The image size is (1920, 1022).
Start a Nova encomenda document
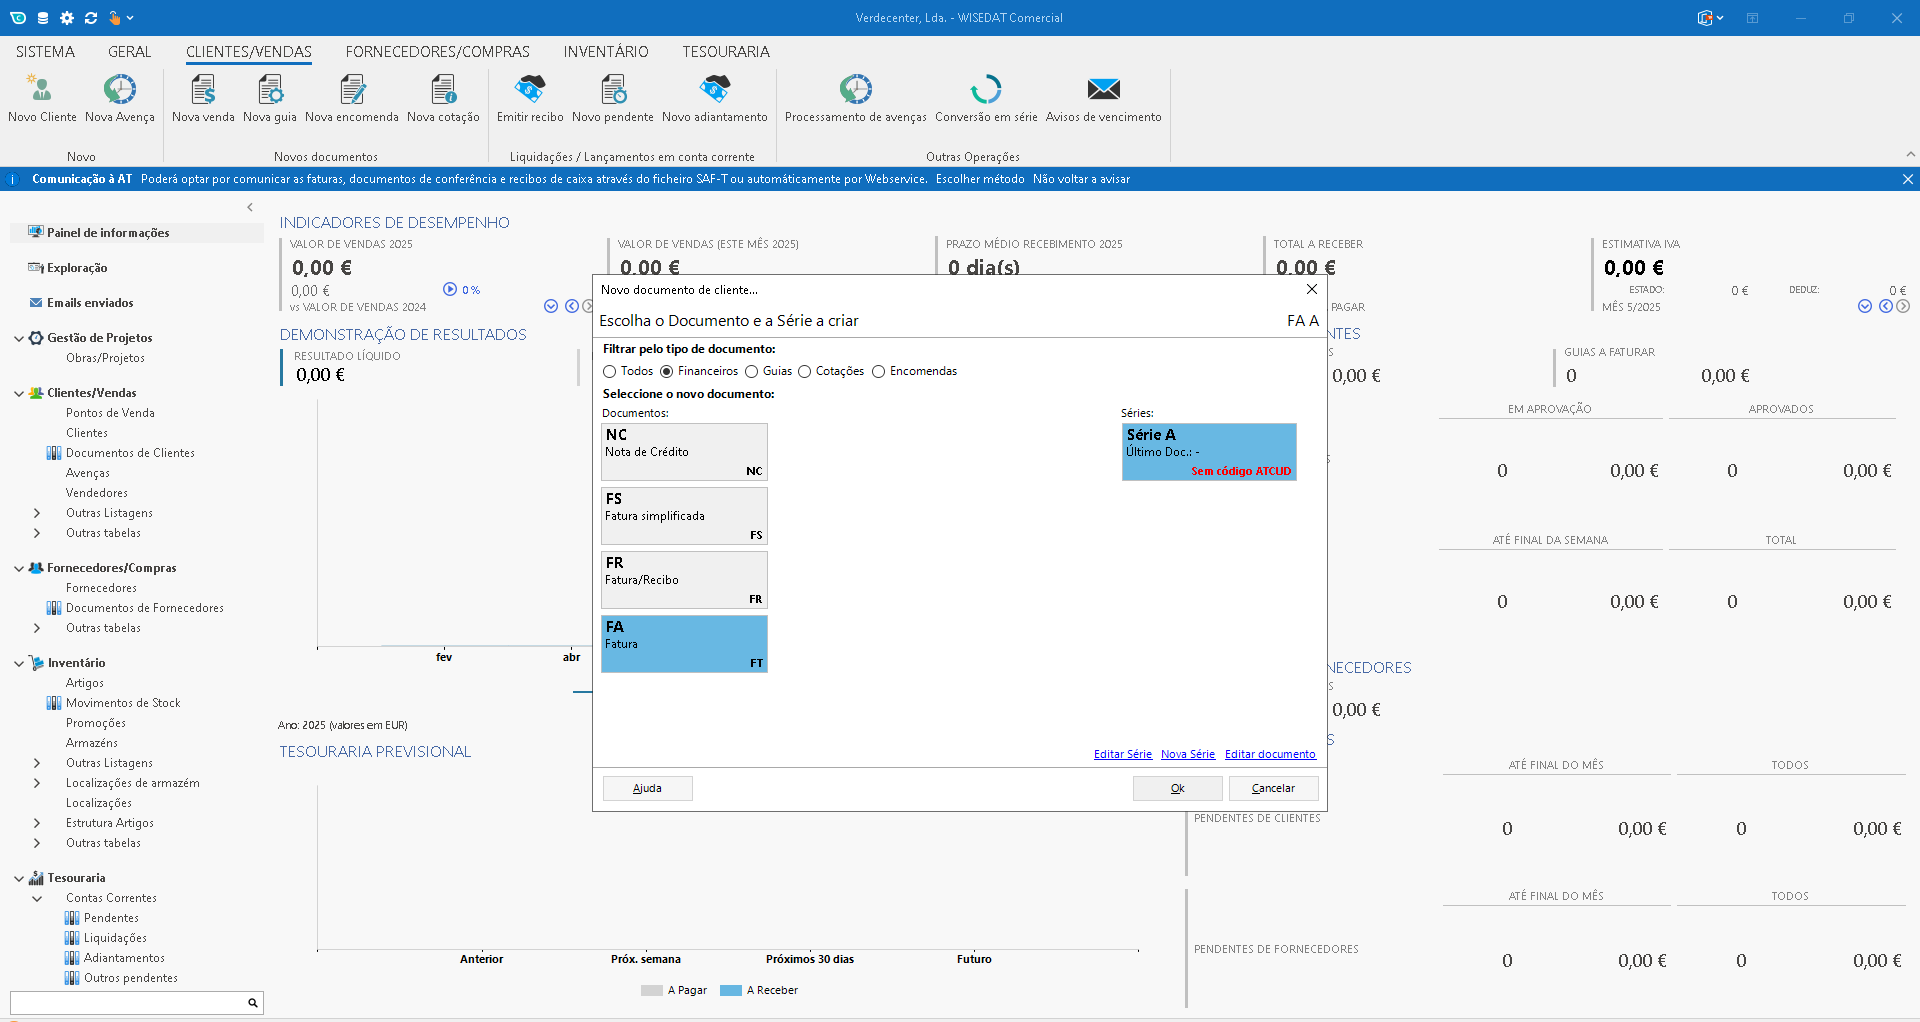[352, 91]
